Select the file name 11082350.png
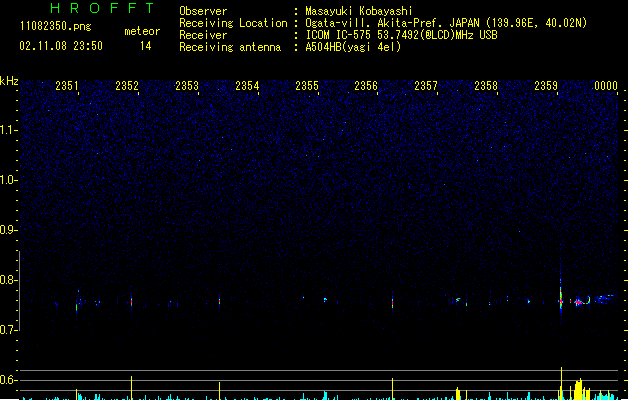The image size is (629, 400). [x=56, y=26]
